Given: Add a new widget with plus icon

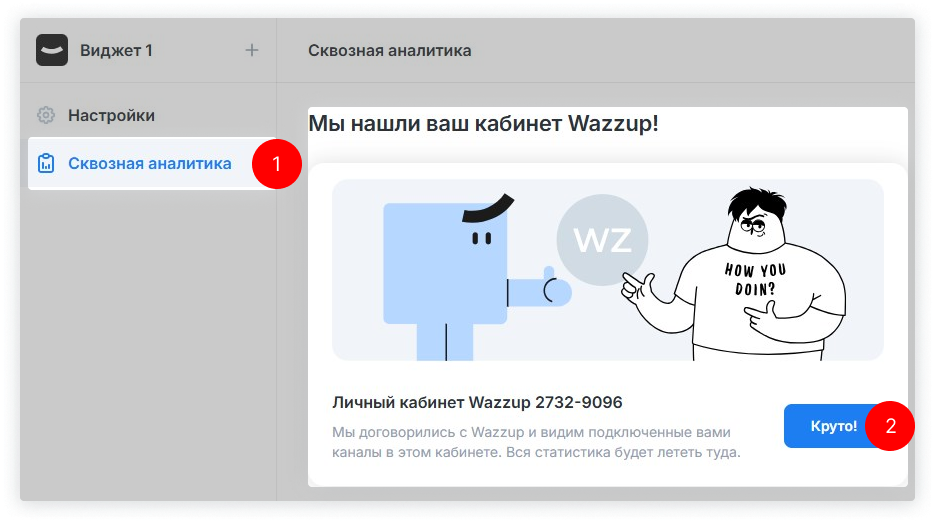Looking at the screenshot, I should pyautogui.click(x=252, y=50).
